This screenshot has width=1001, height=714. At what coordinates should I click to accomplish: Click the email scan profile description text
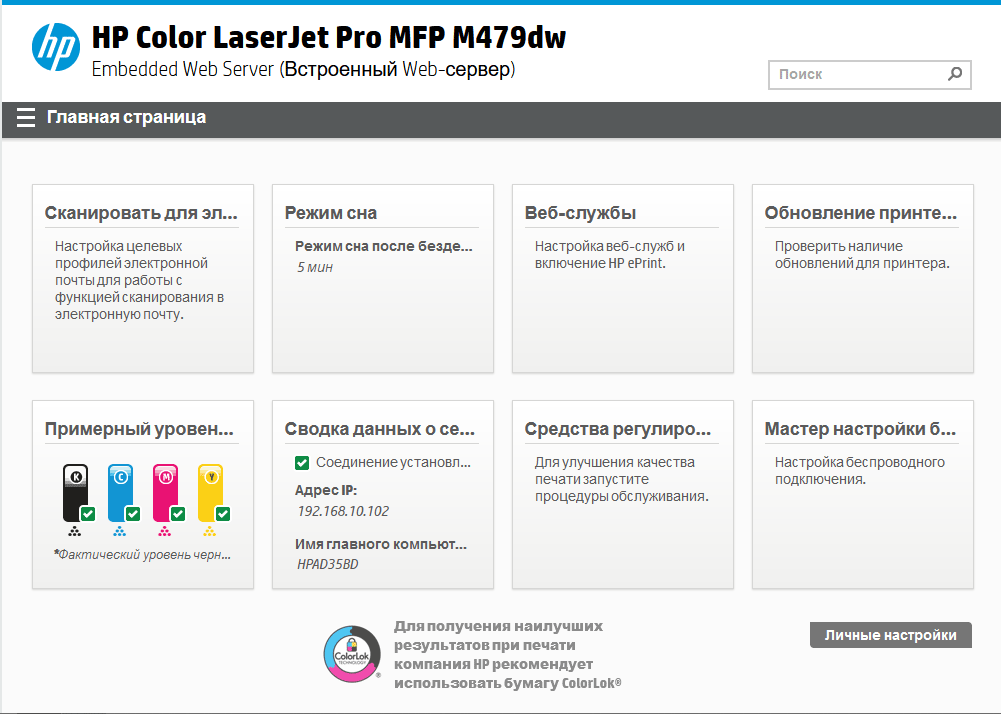click(139, 280)
